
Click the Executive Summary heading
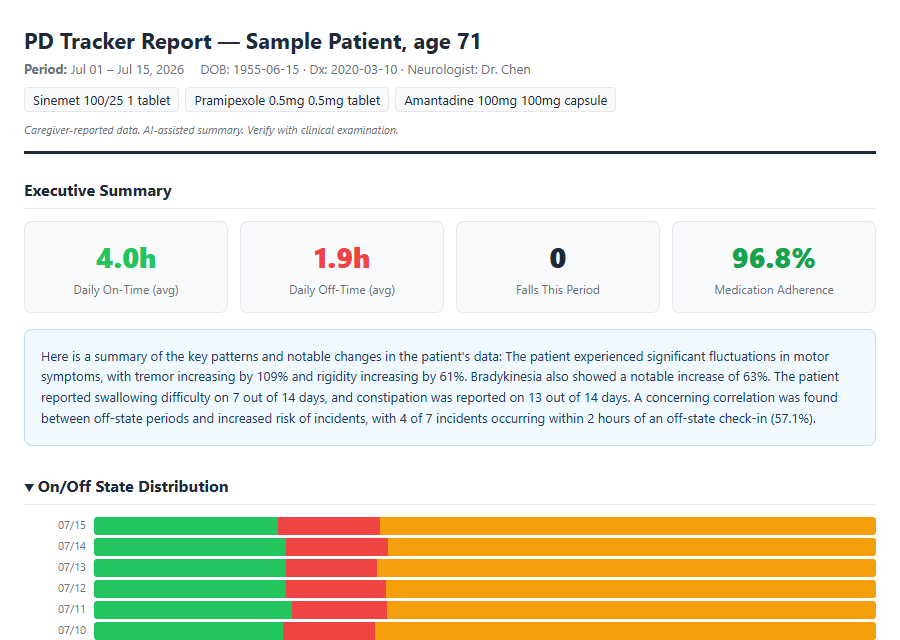click(x=98, y=191)
